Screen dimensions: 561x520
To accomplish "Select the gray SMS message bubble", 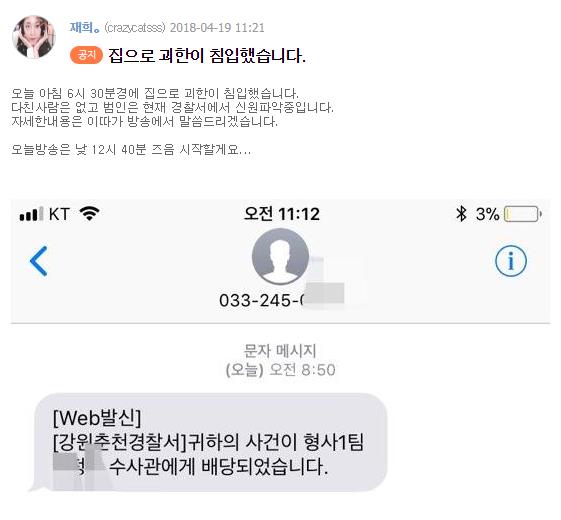I will click(x=211, y=442).
